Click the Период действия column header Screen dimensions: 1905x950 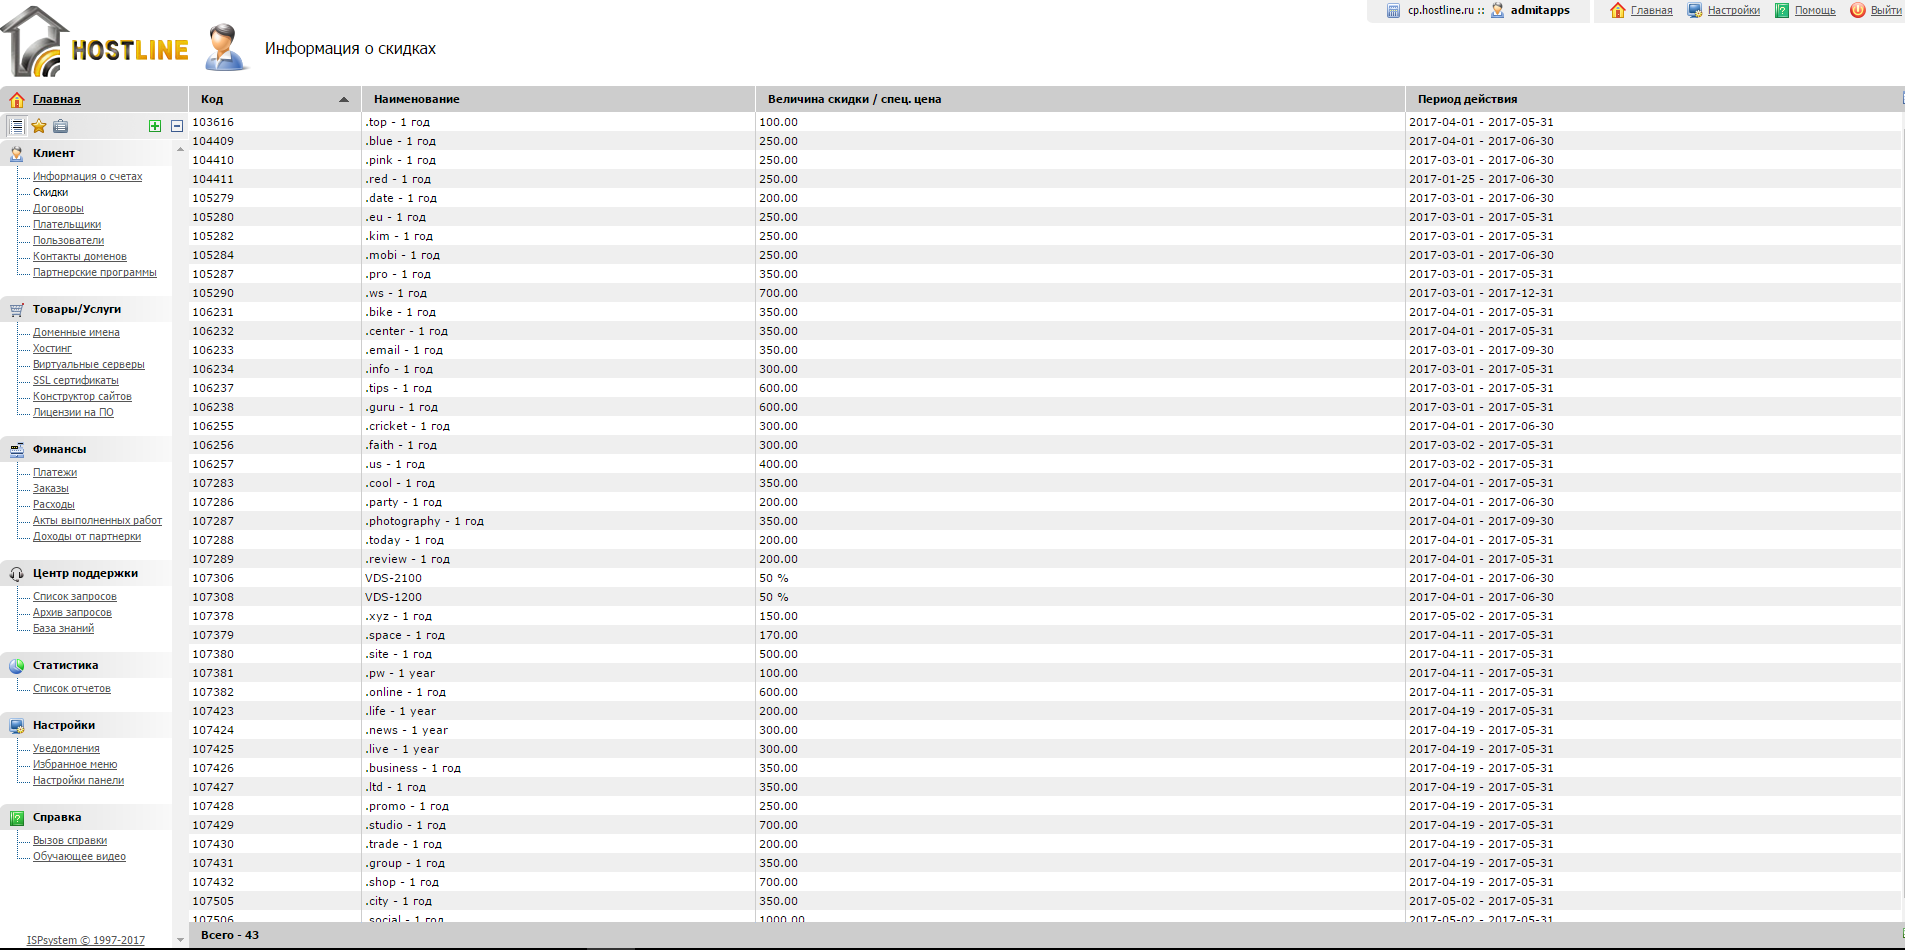[1654, 99]
